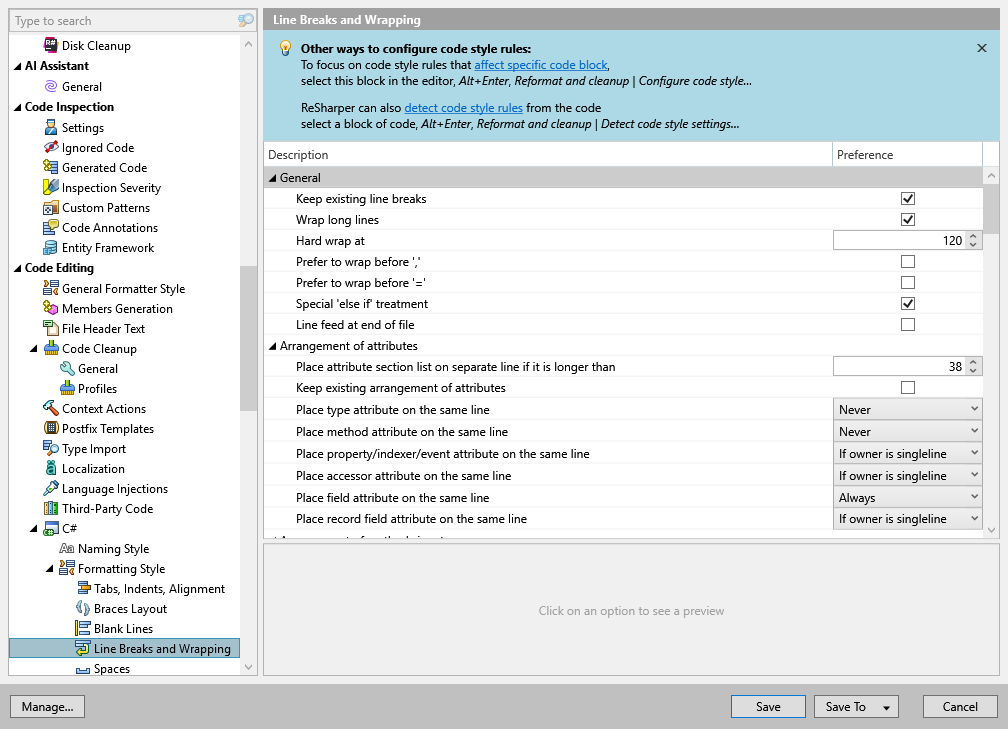Uncheck Keep existing line breaks
This screenshot has width=1008, height=729.
pyautogui.click(x=908, y=199)
